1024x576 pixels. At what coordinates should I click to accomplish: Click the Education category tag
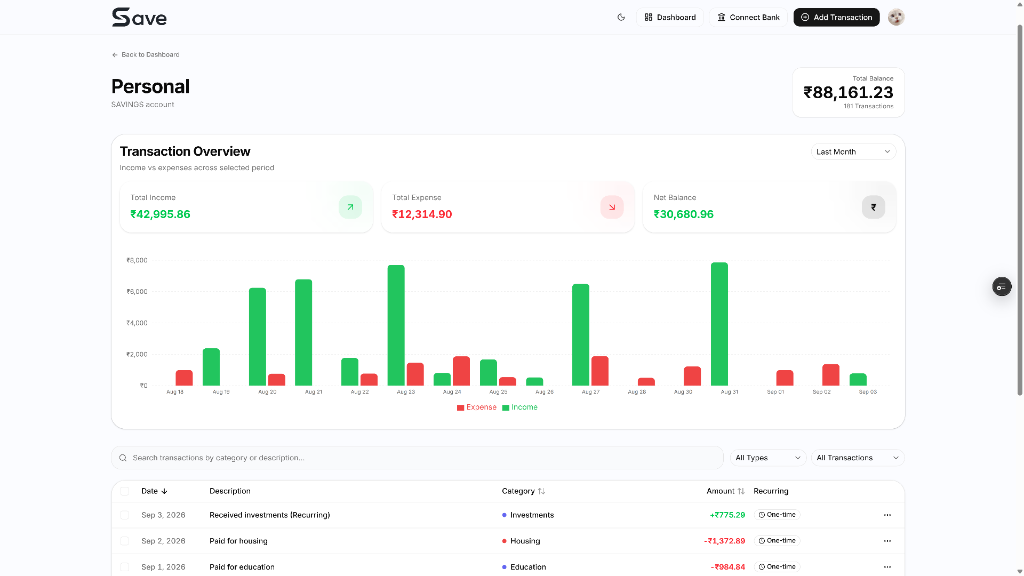(x=524, y=567)
